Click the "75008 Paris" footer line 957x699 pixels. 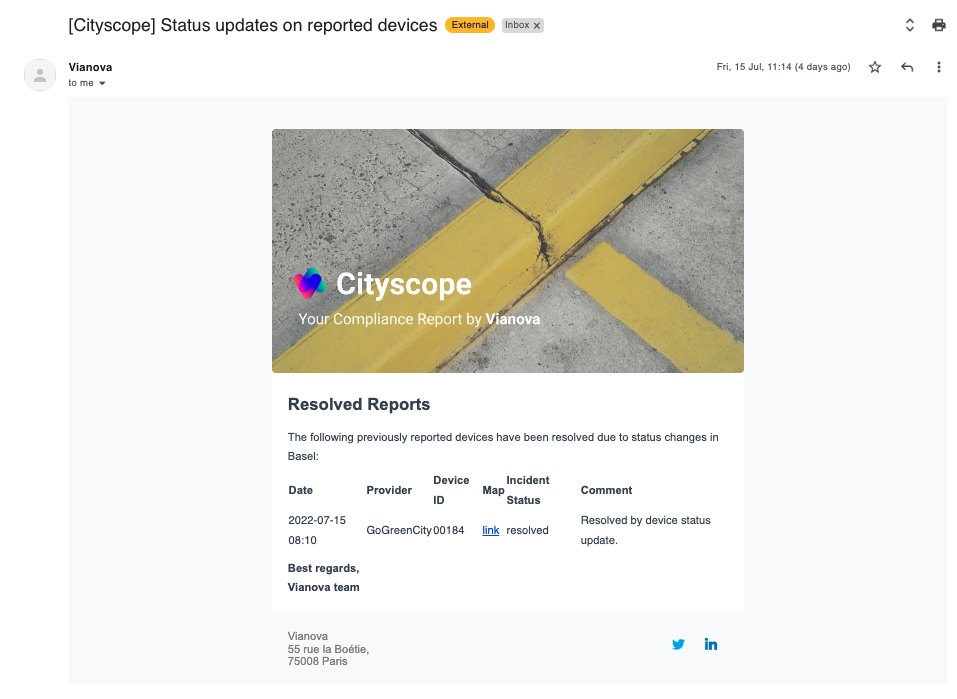317,661
